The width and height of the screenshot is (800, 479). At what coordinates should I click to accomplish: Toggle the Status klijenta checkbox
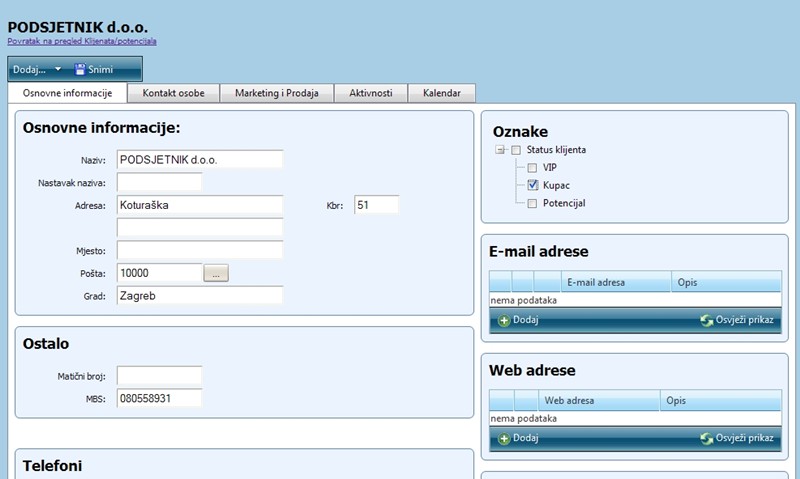(516, 150)
